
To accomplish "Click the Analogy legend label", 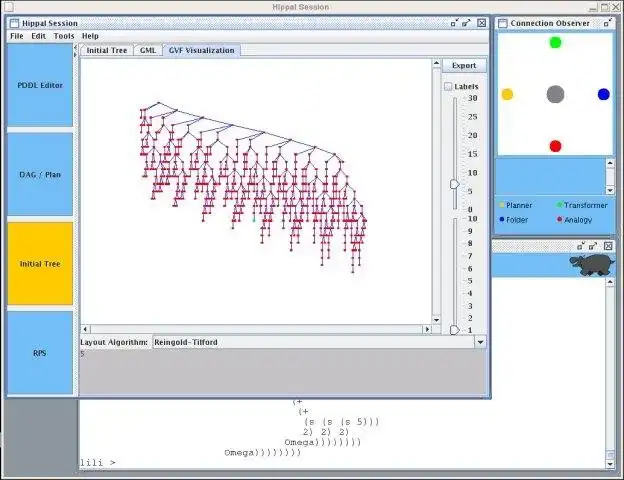I will pos(578,220).
